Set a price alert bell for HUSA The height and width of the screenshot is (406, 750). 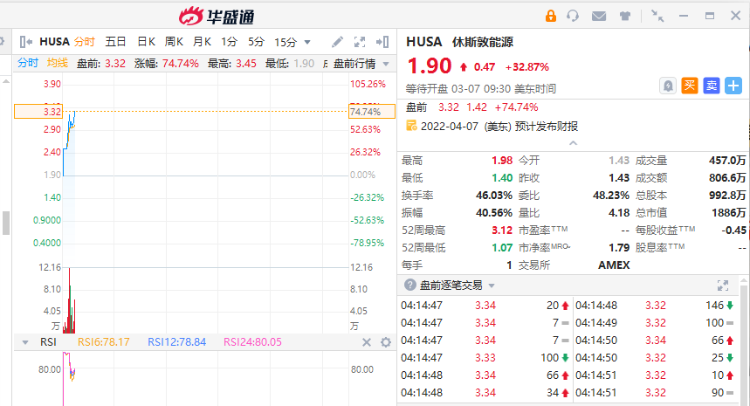667,86
